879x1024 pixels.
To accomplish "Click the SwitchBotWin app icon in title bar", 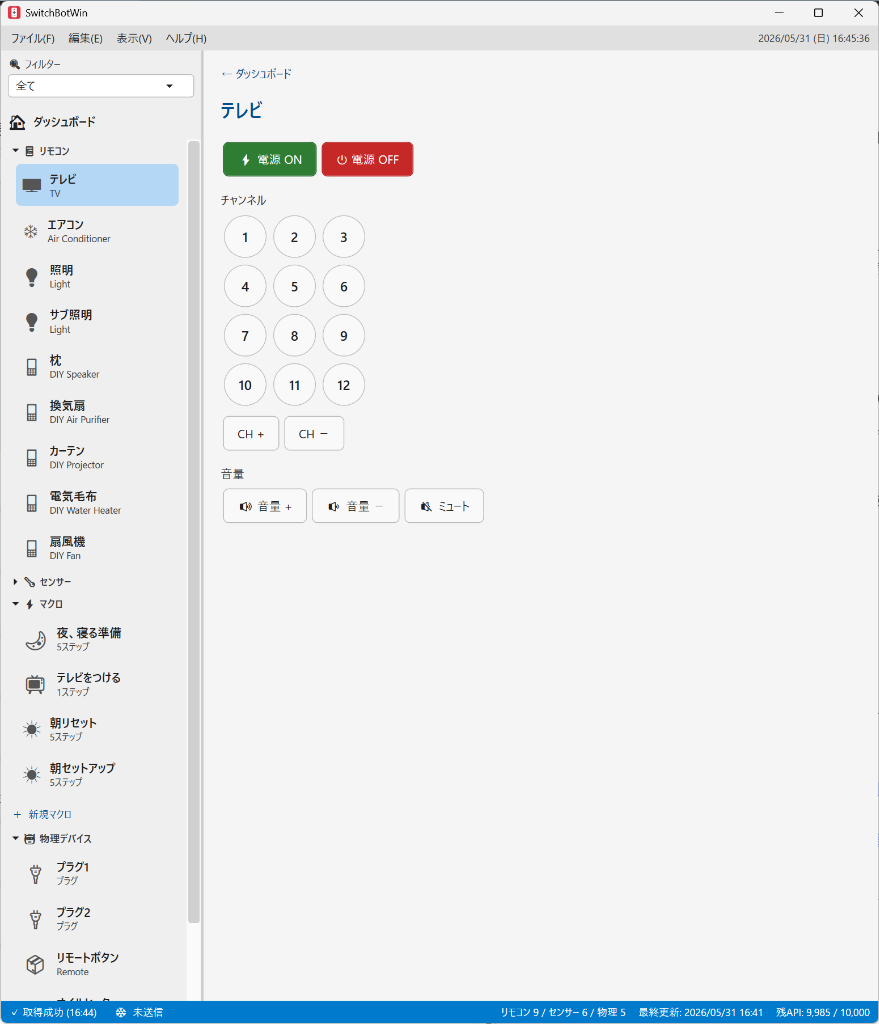I will [14, 12].
